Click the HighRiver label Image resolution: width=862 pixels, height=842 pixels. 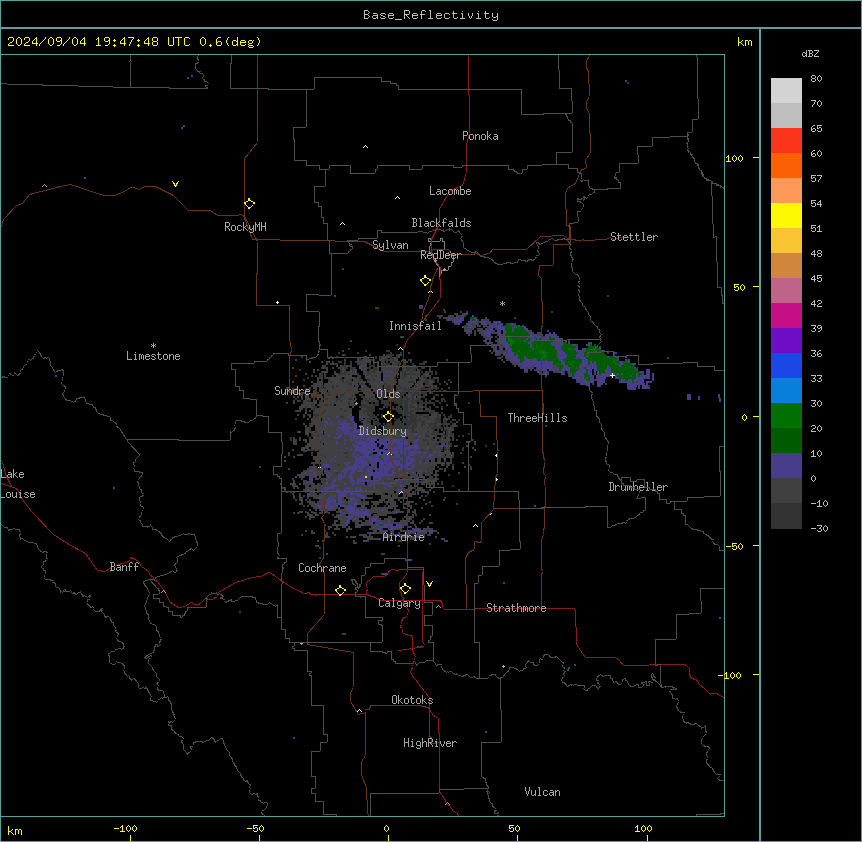click(x=429, y=743)
